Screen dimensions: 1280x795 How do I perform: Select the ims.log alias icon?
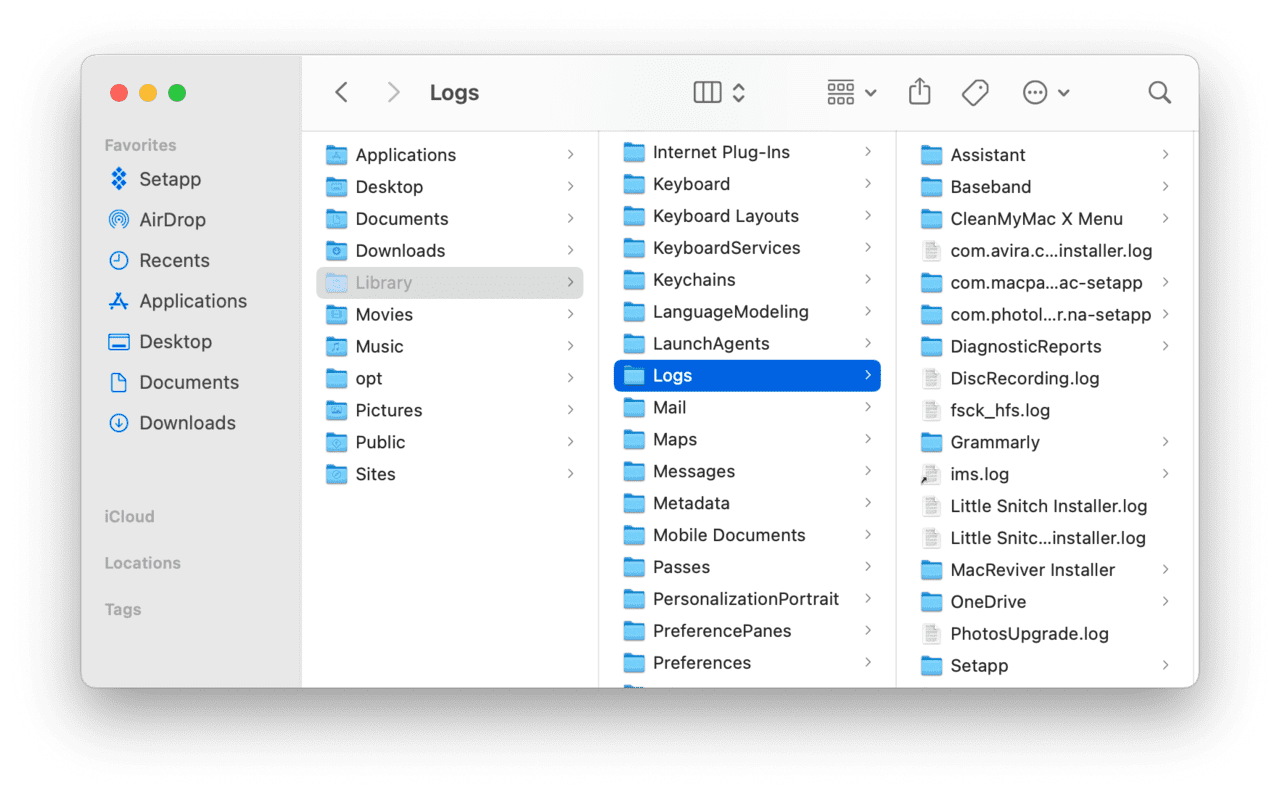pos(932,475)
